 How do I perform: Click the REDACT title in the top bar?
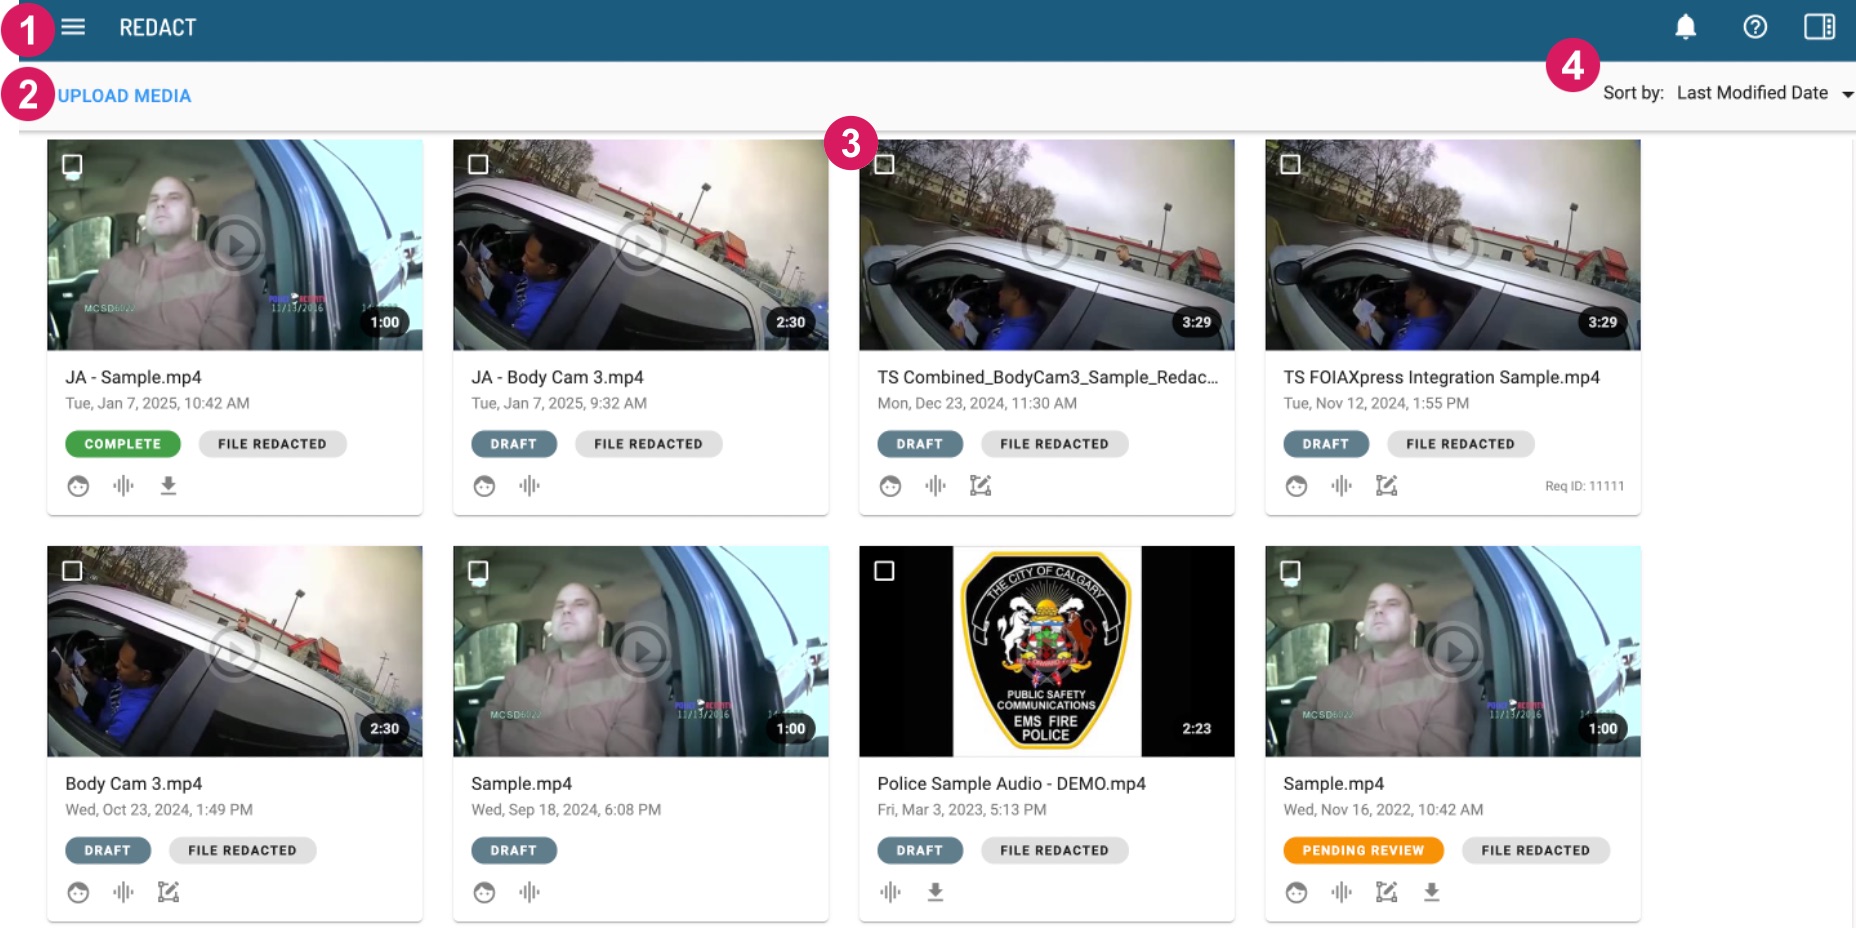[157, 27]
